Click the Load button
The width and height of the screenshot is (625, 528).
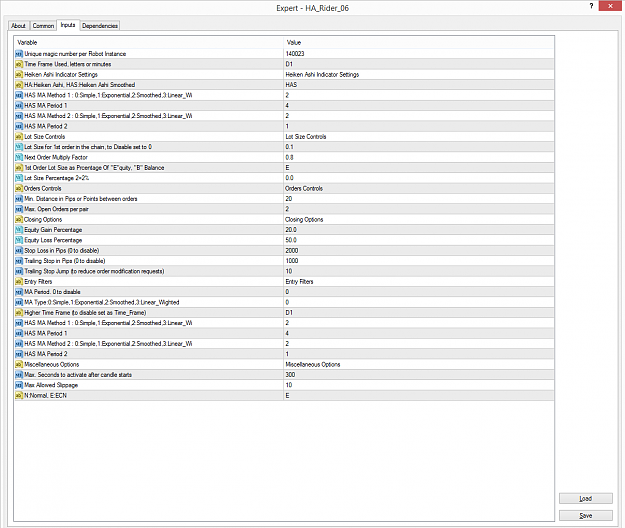pos(586,499)
